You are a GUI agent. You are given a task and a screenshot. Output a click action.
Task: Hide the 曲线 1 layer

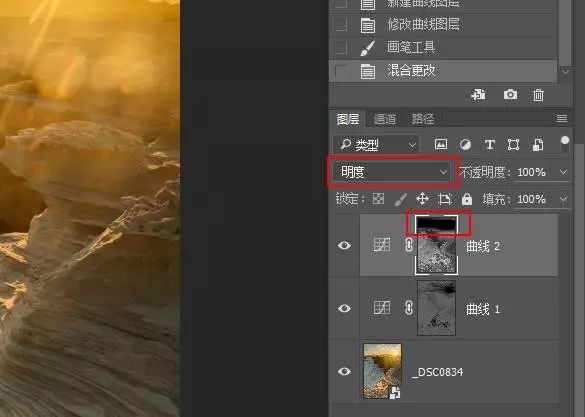[x=344, y=308]
